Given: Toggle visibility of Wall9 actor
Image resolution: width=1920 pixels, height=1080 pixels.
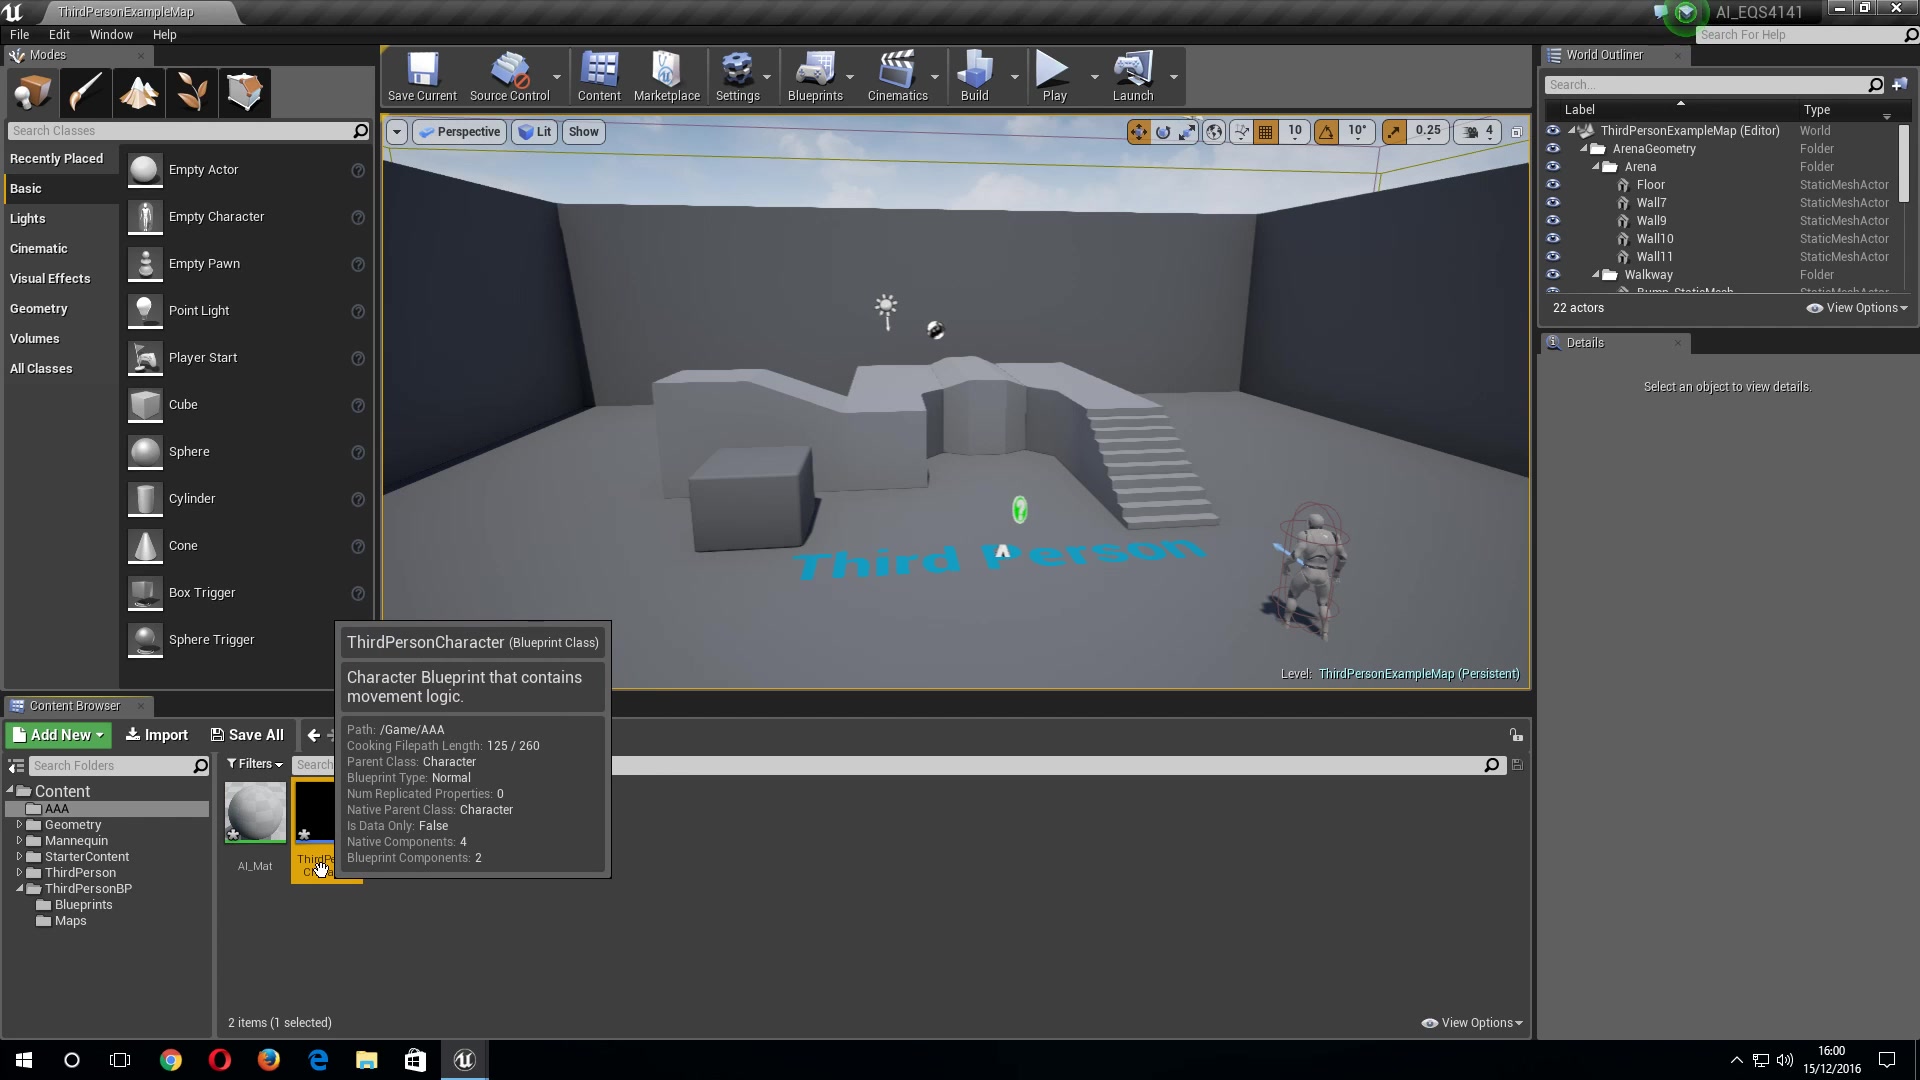Looking at the screenshot, I should pyautogui.click(x=1553, y=221).
